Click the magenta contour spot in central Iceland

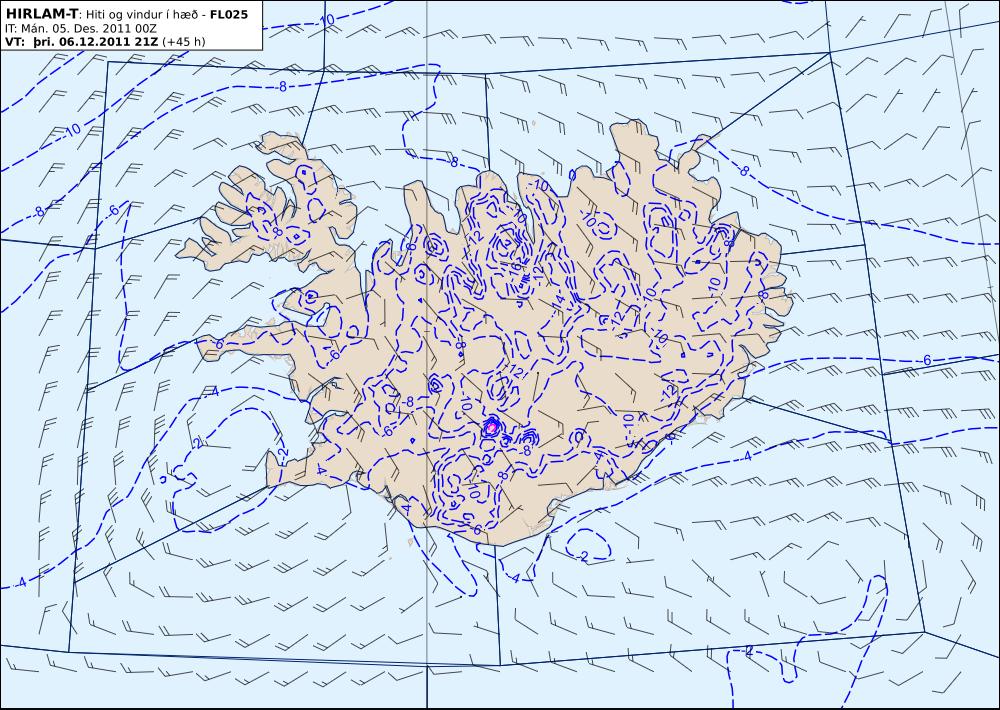[x=490, y=427]
